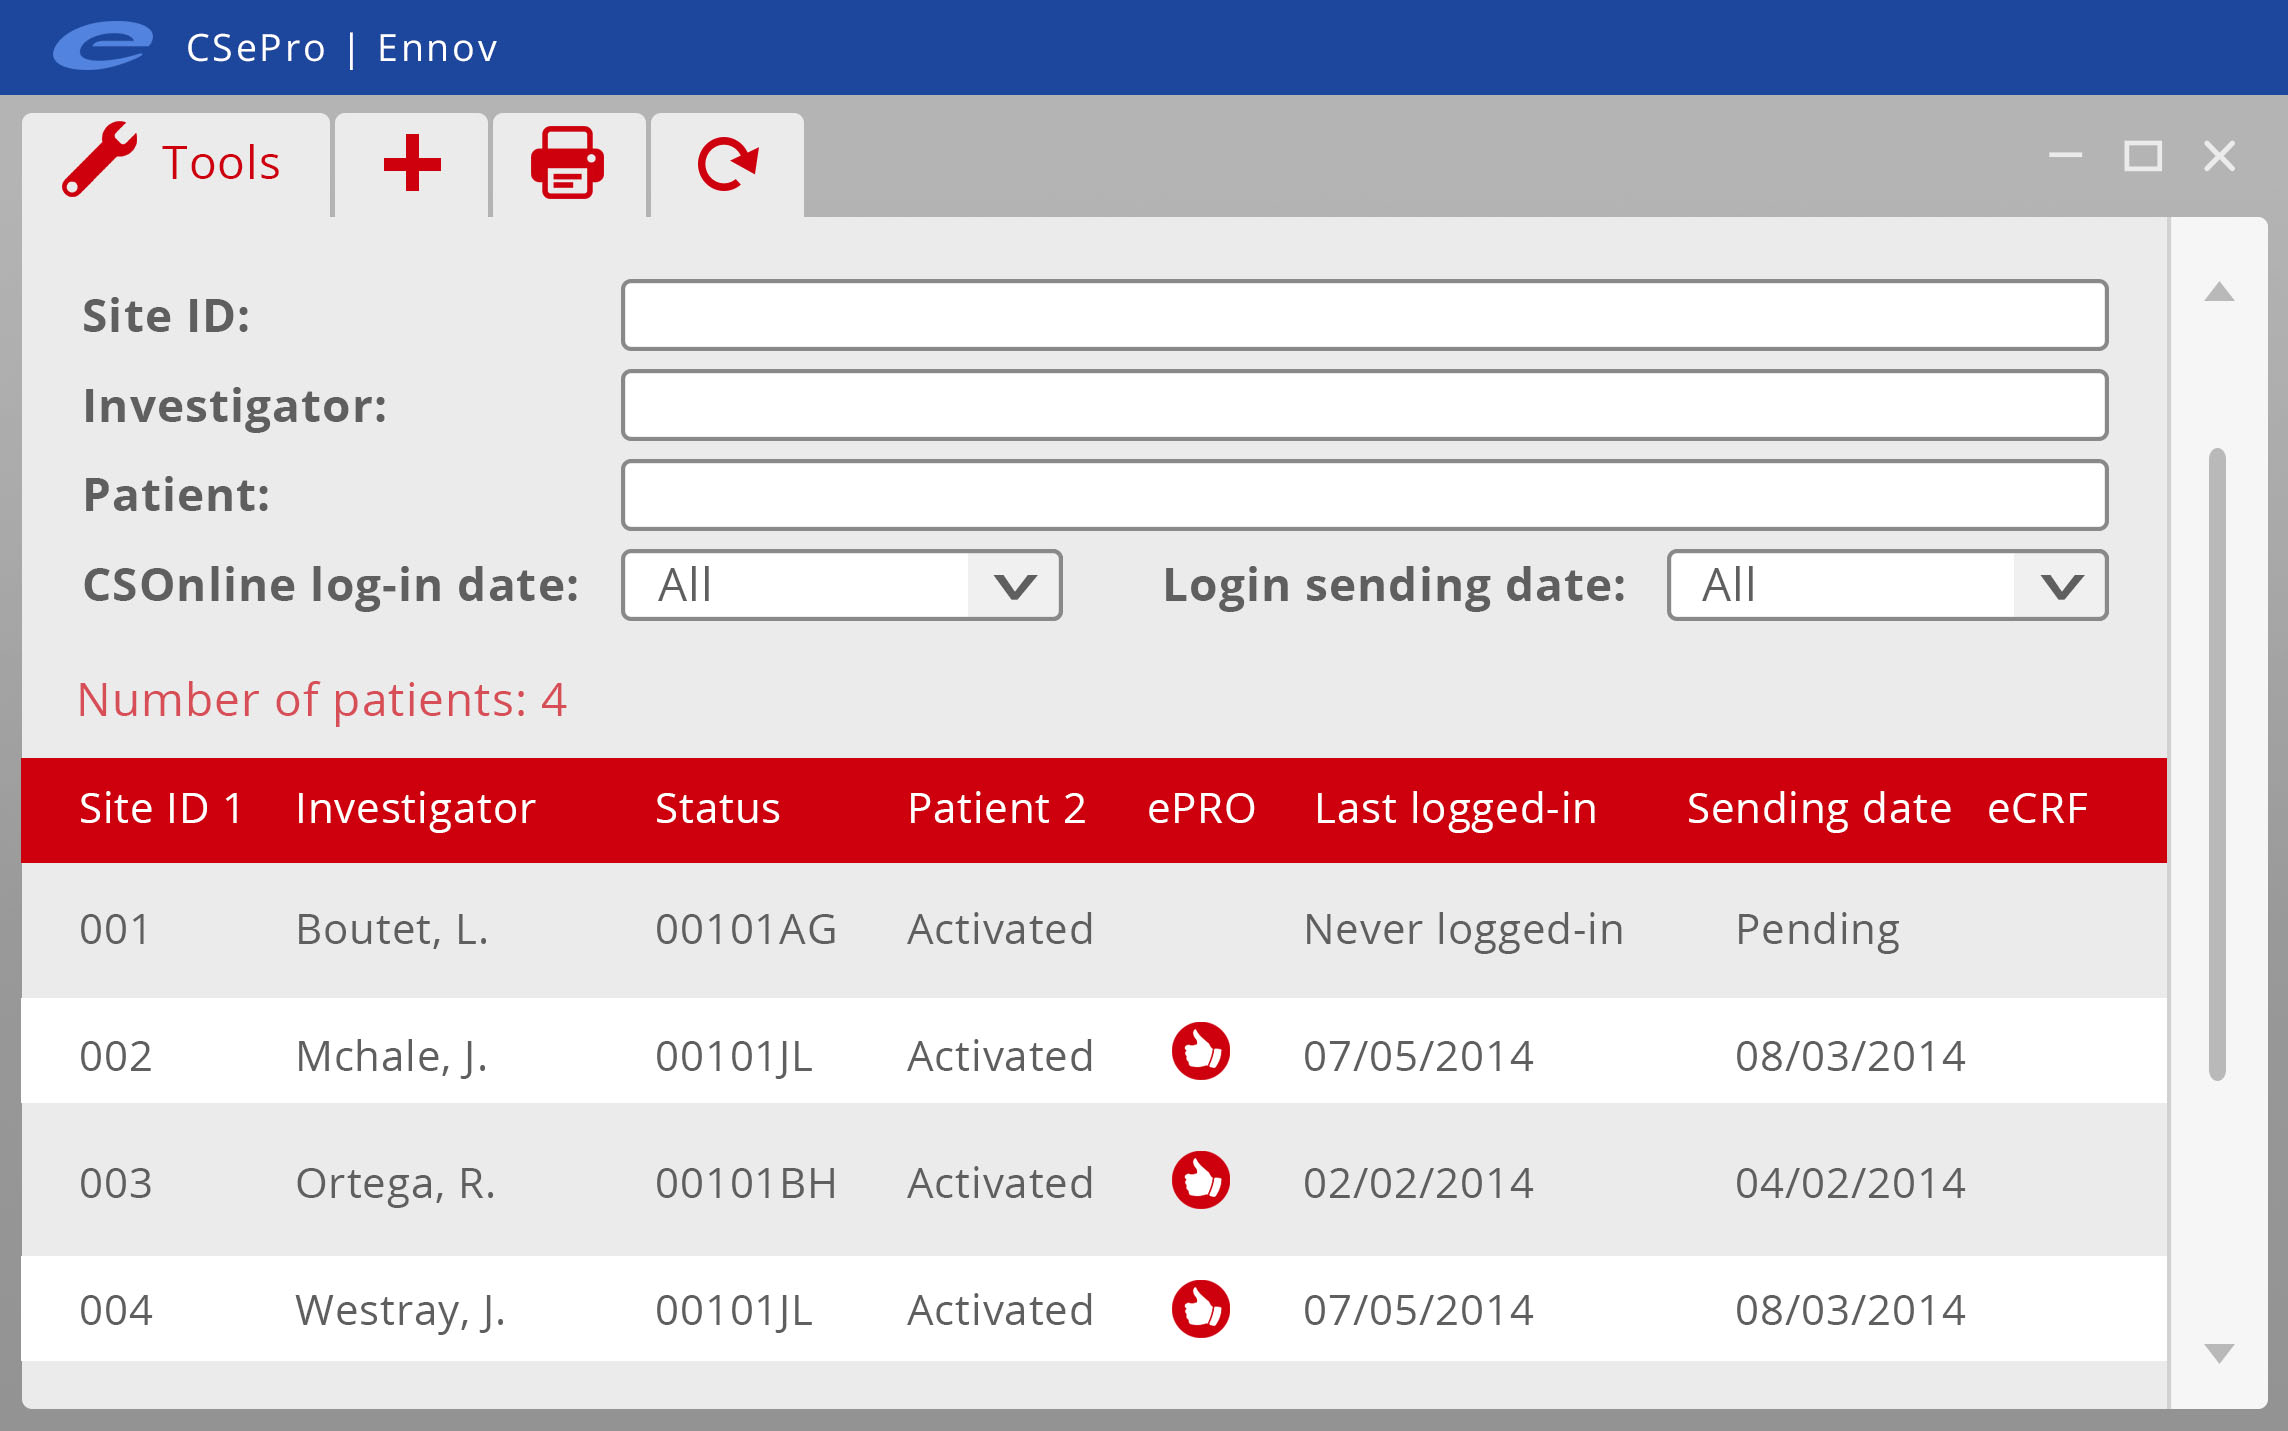
Task: Click the Last logged-in column header
Action: pos(1456,810)
